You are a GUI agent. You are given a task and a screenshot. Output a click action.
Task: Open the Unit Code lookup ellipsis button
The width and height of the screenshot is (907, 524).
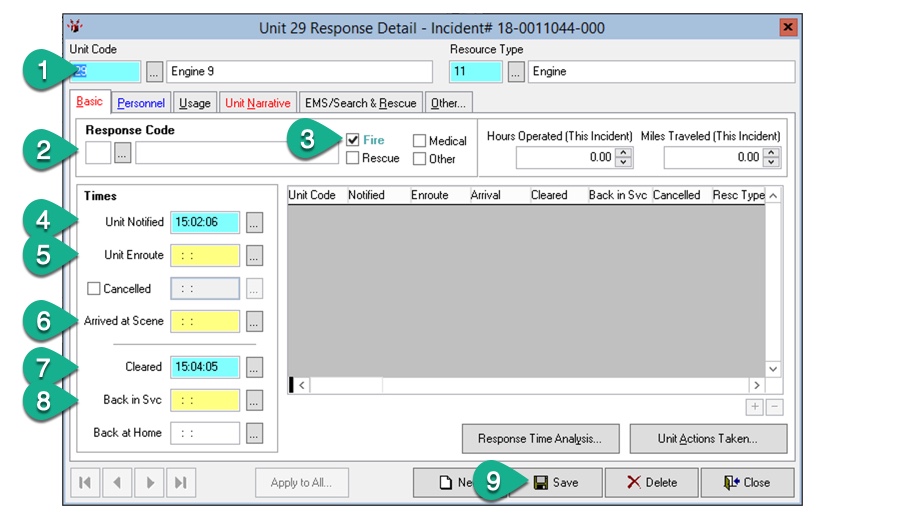[x=154, y=72]
